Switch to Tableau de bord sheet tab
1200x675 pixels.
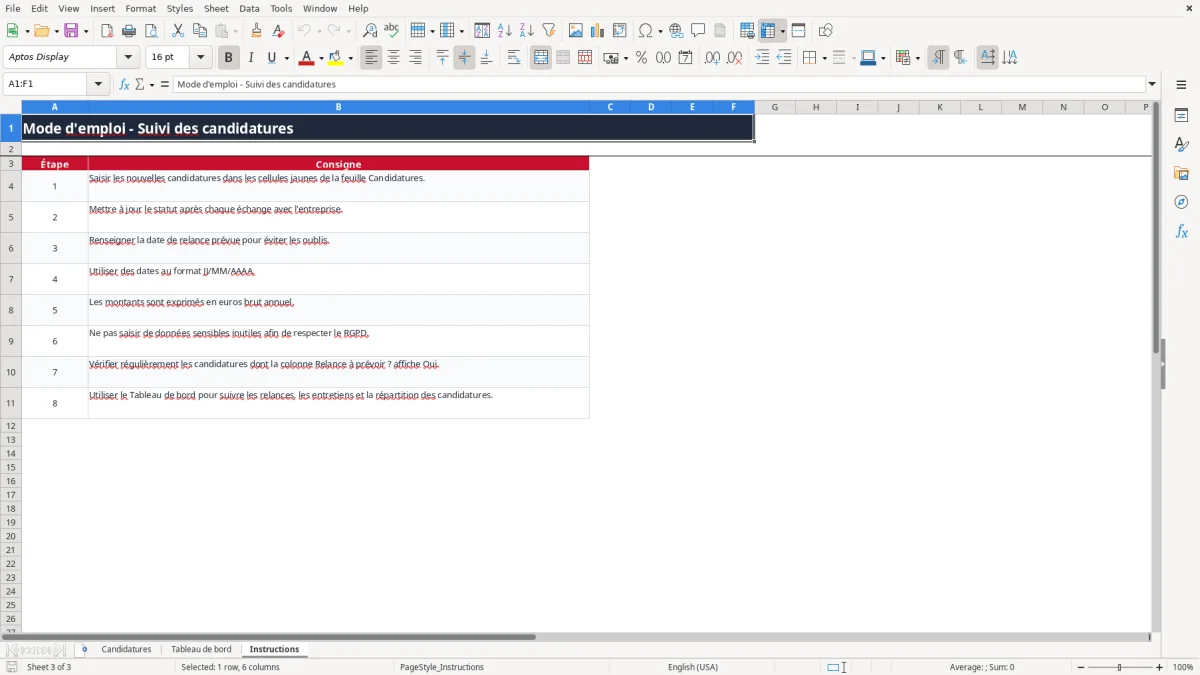tap(201, 649)
